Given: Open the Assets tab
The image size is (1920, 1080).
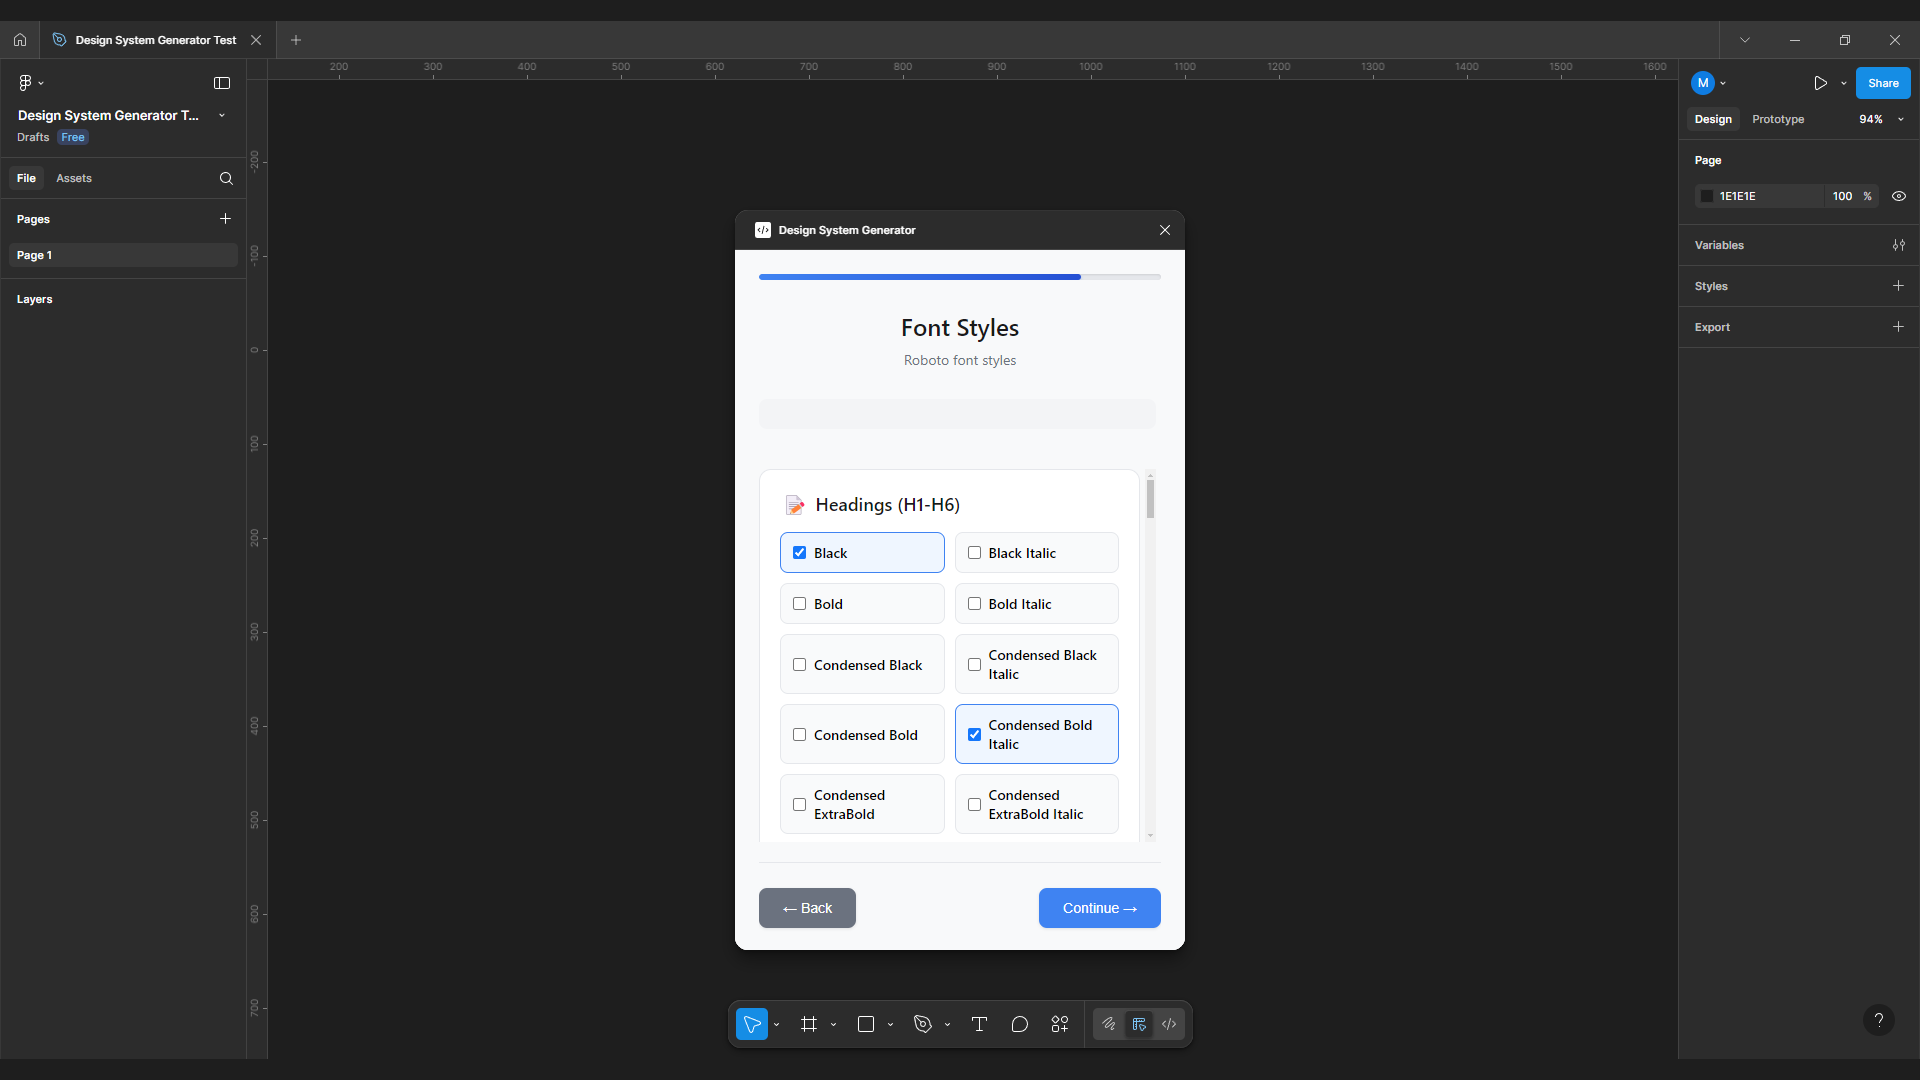Looking at the screenshot, I should pos(73,178).
